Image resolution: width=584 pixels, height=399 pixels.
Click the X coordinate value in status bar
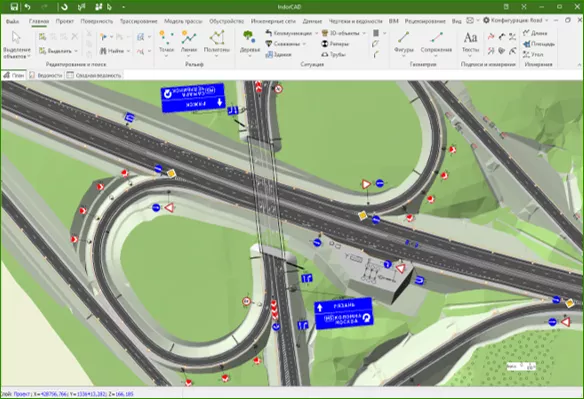[x=54, y=394]
